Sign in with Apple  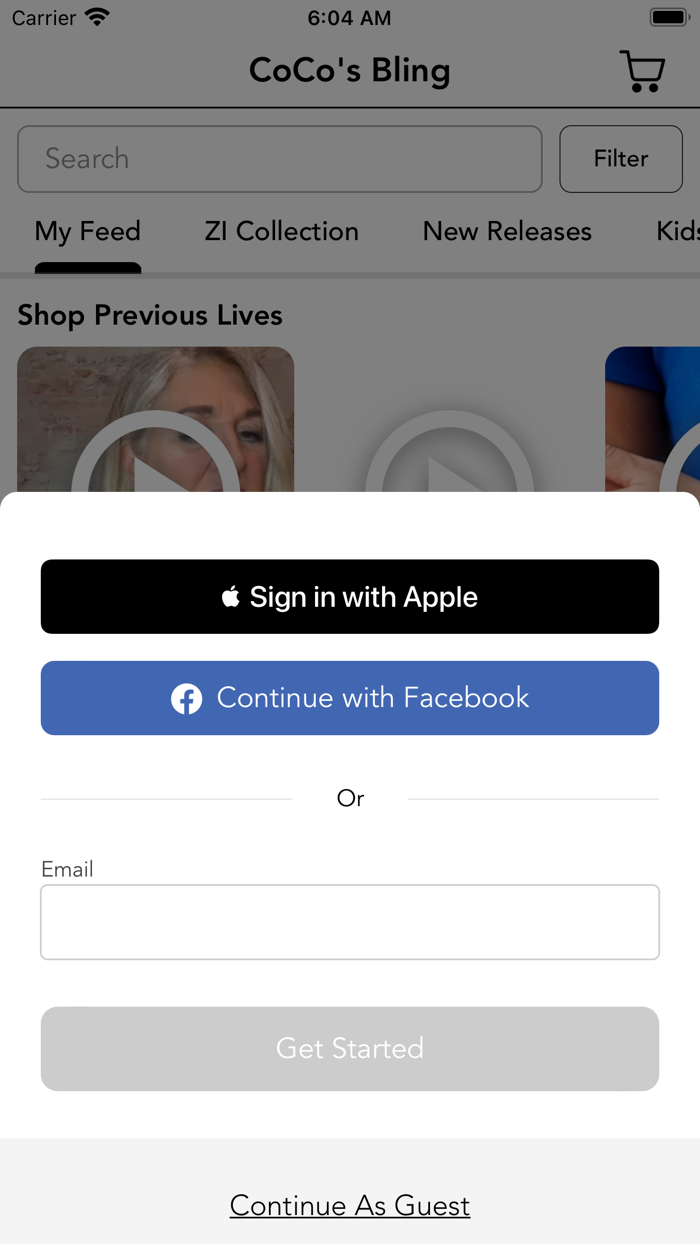coord(350,597)
